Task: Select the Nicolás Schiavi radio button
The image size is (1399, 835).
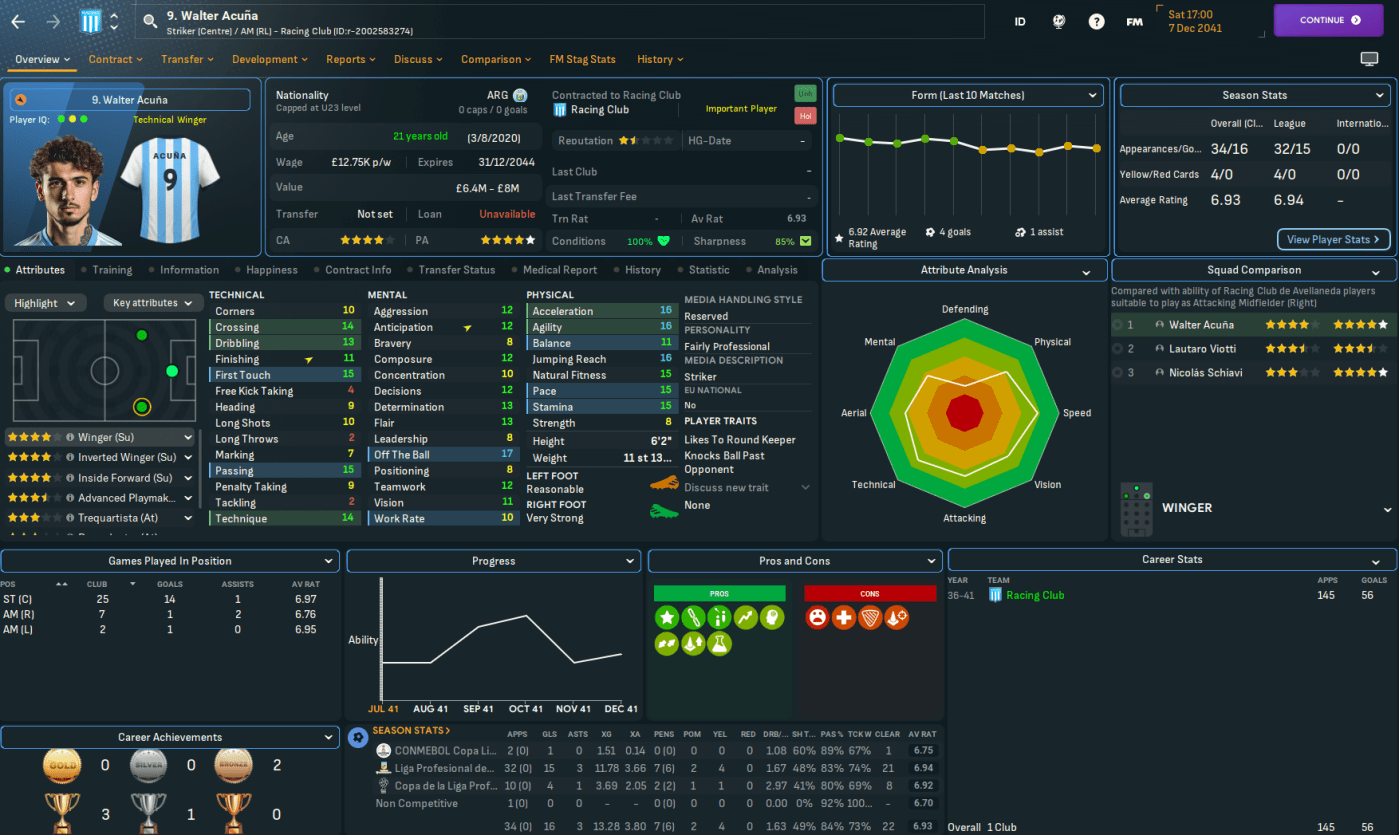Action: click(1118, 373)
